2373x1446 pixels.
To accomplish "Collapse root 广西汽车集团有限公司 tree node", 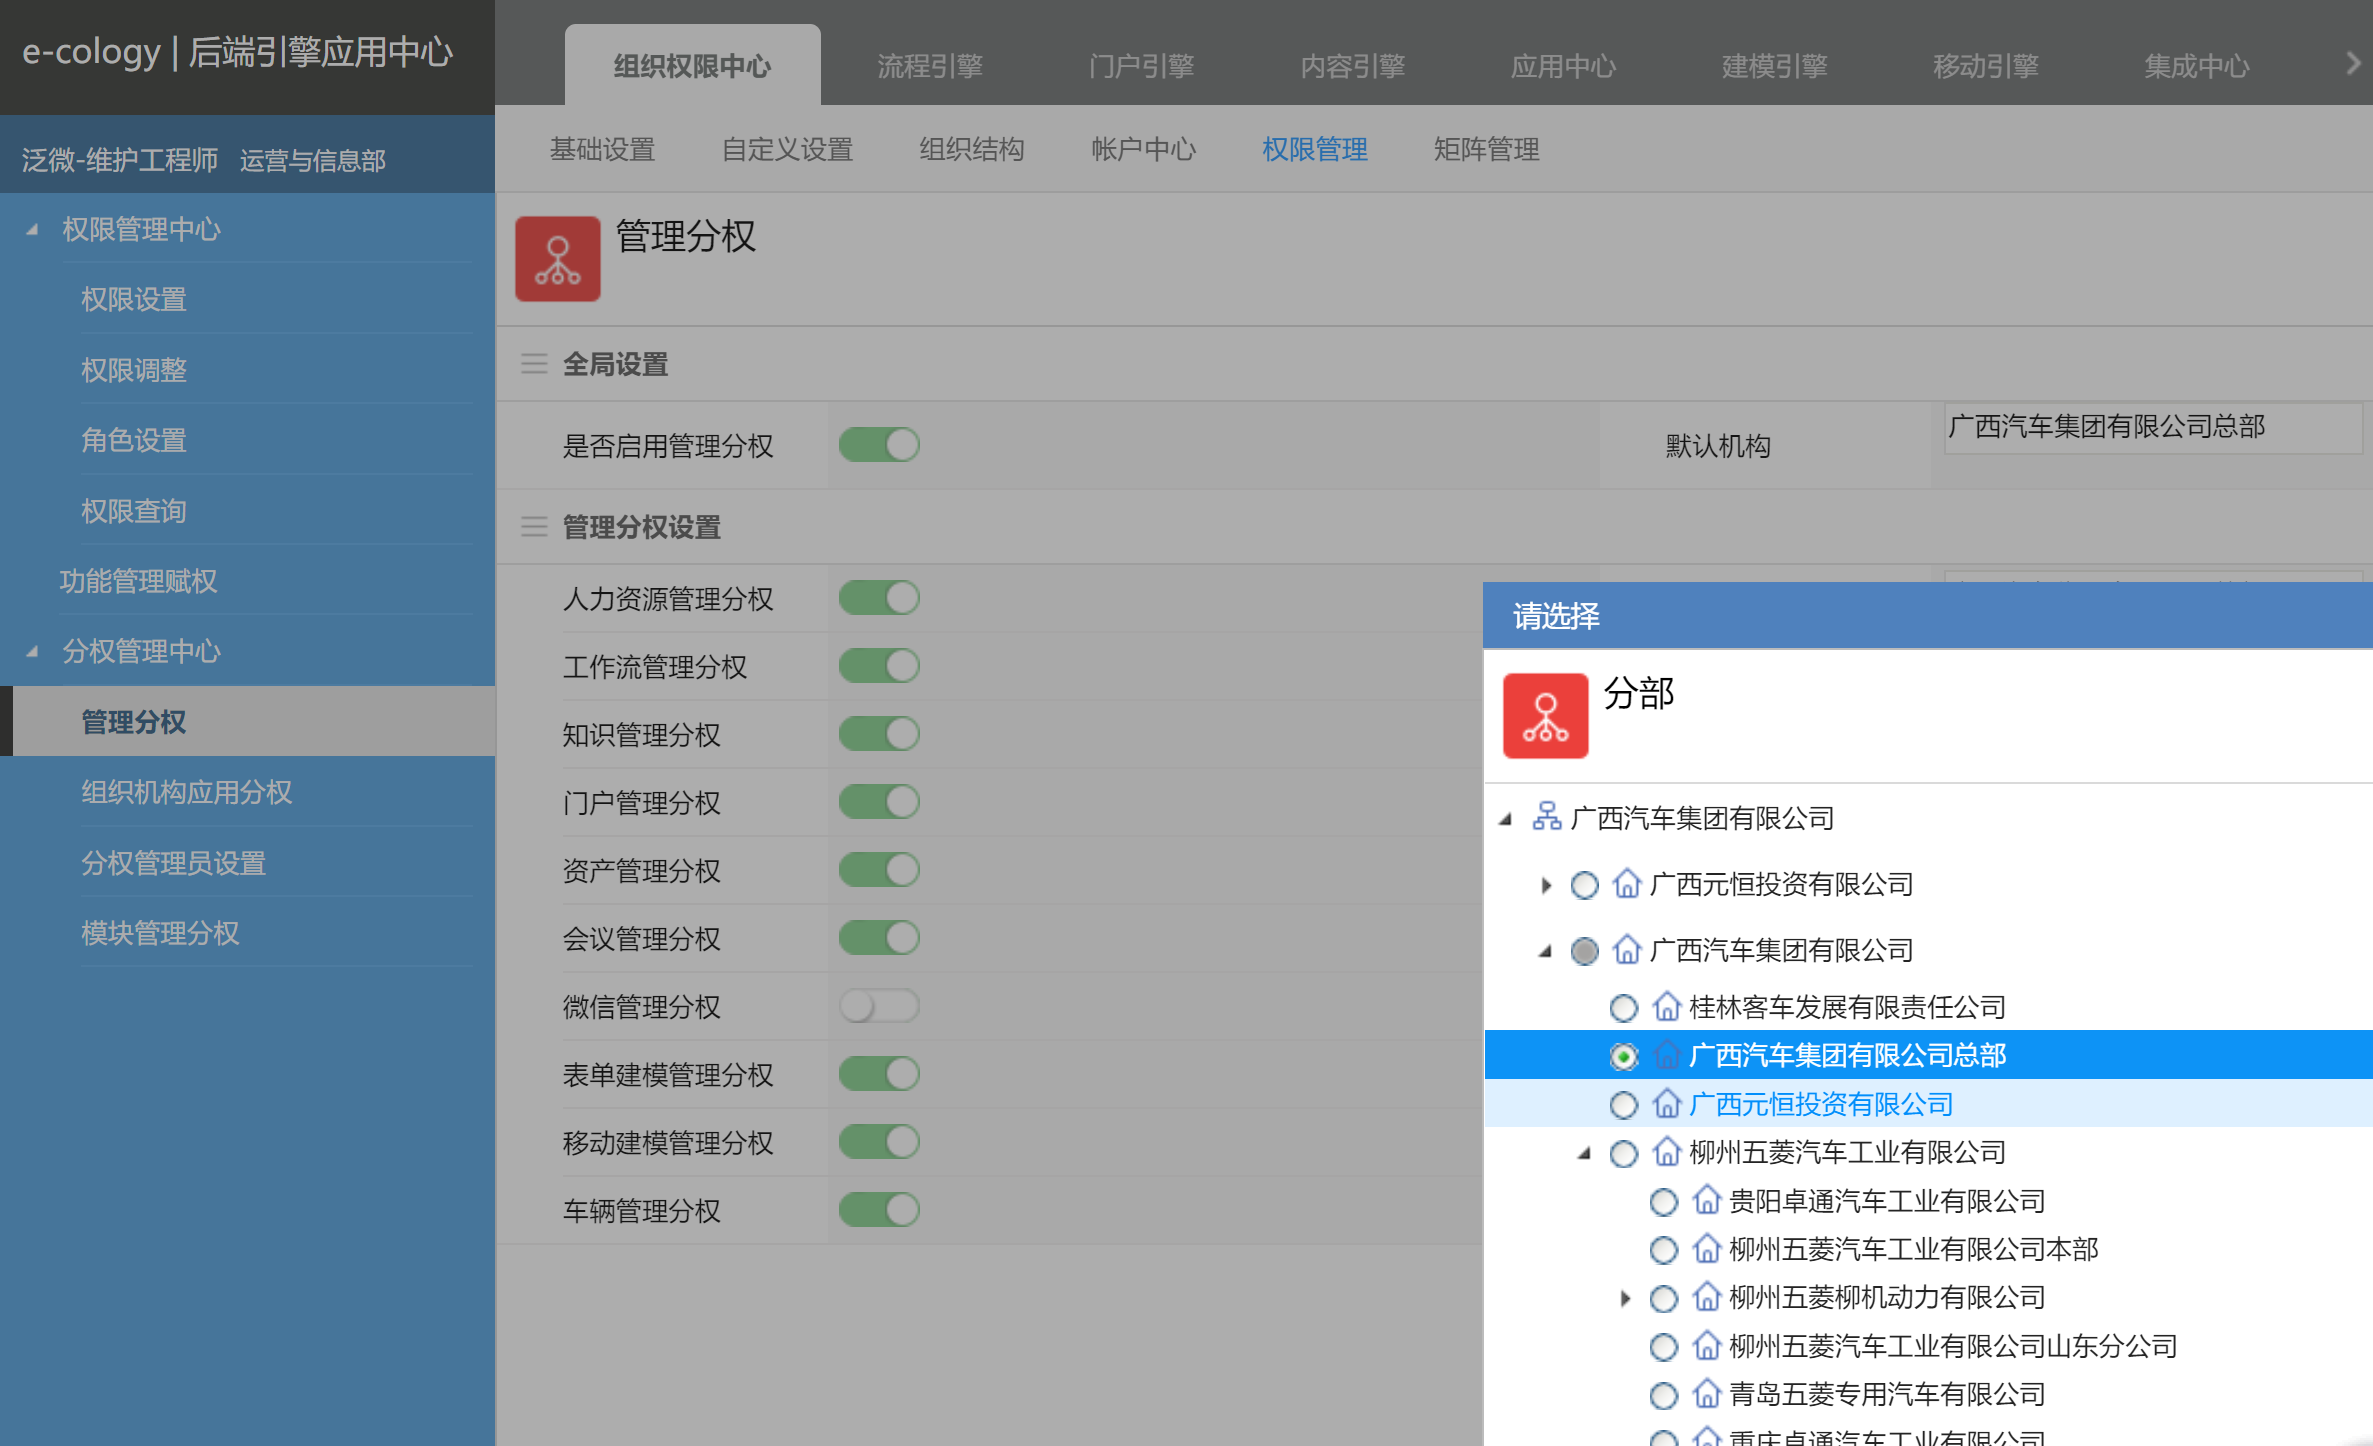I will [x=1506, y=819].
